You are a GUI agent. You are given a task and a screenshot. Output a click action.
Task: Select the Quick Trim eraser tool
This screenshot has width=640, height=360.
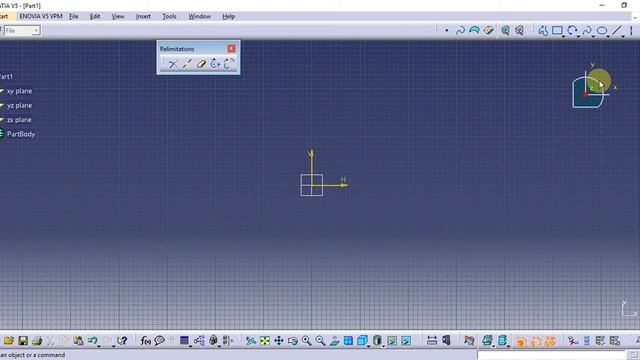201,64
